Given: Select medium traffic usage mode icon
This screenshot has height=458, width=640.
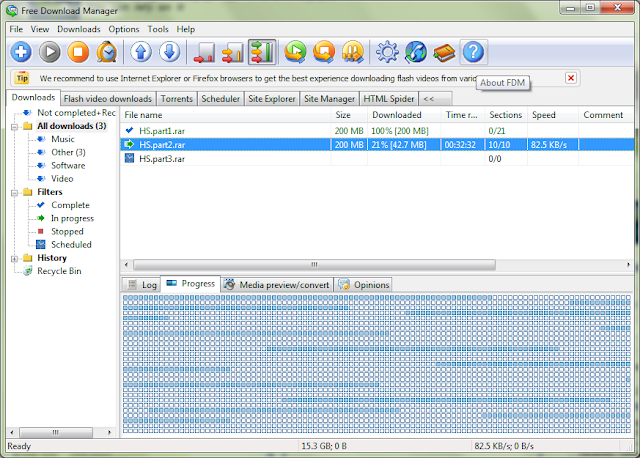Looking at the screenshot, I should [233, 52].
